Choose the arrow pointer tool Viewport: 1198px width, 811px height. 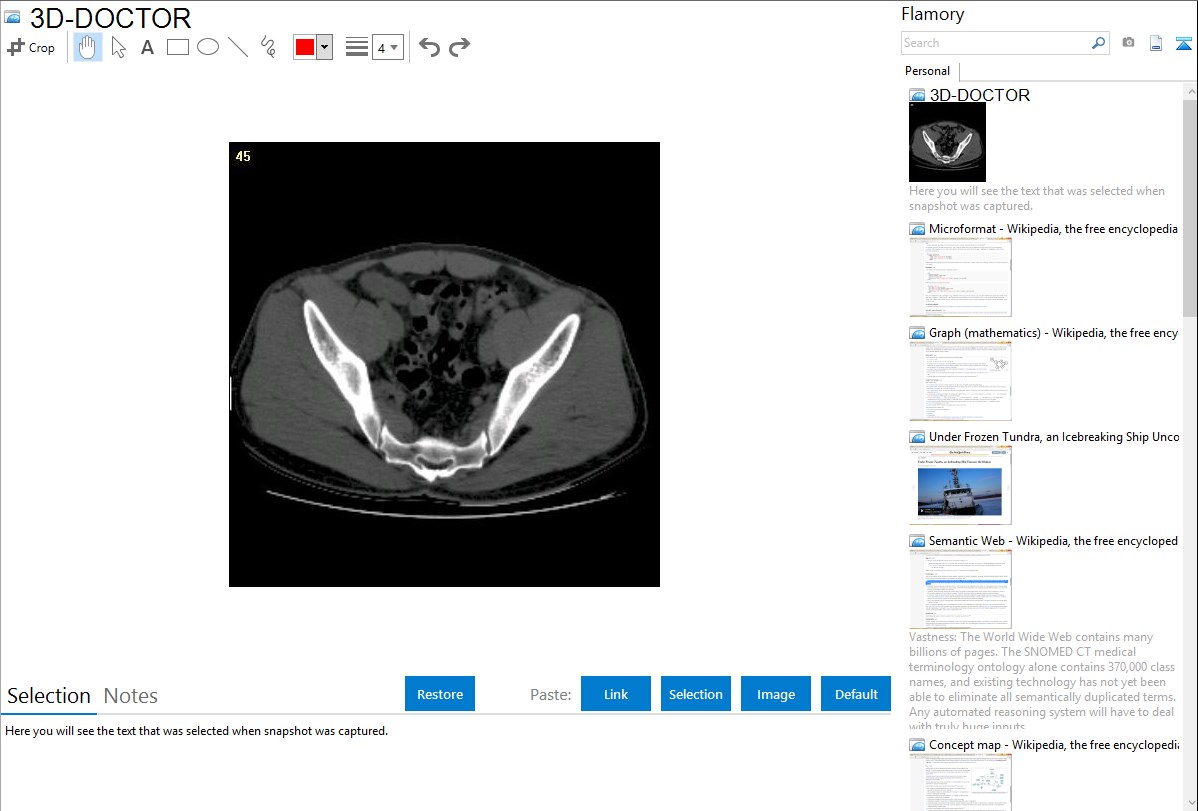(118, 47)
